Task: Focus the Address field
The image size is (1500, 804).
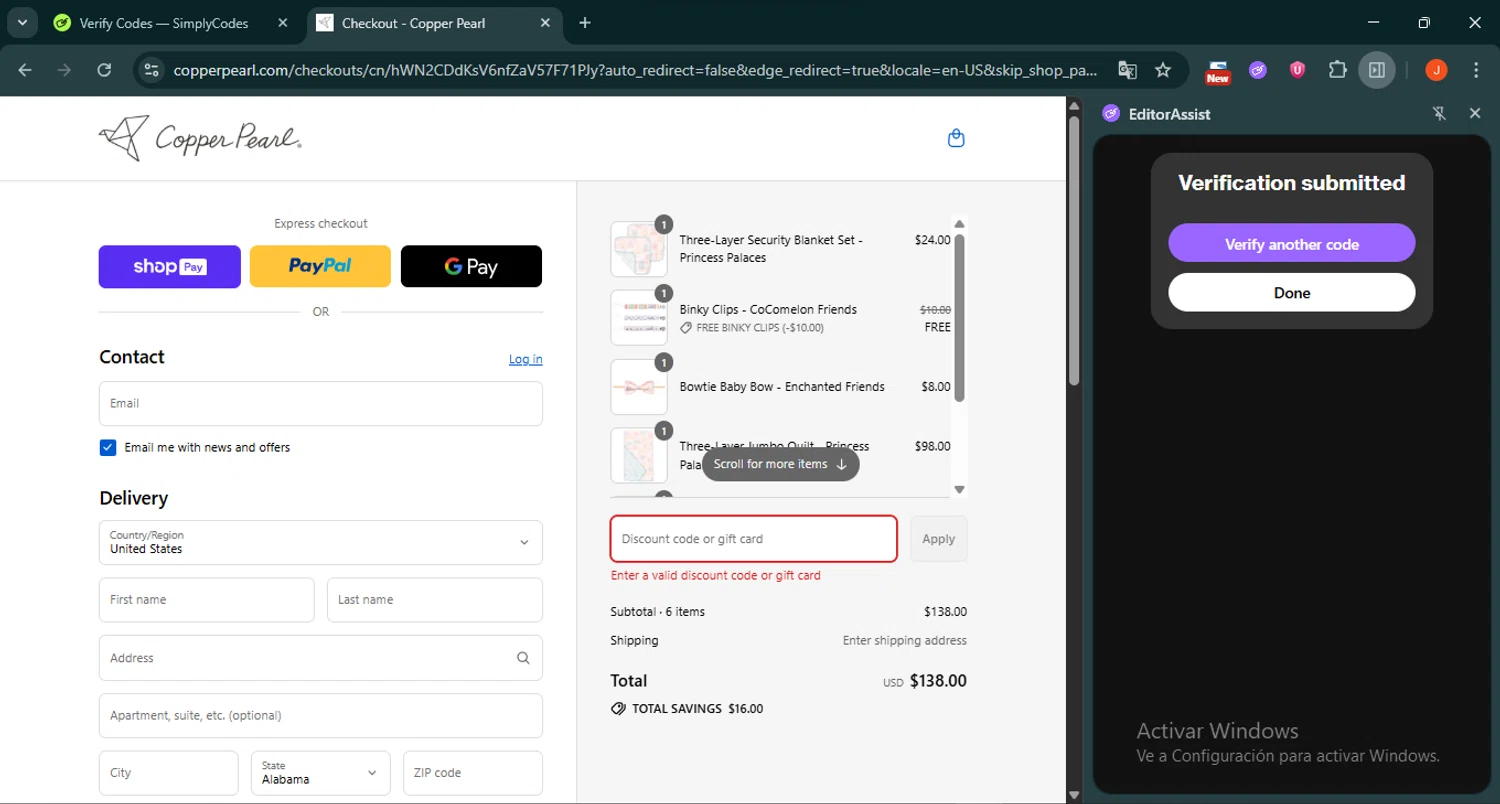Action: [x=321, y=658]
